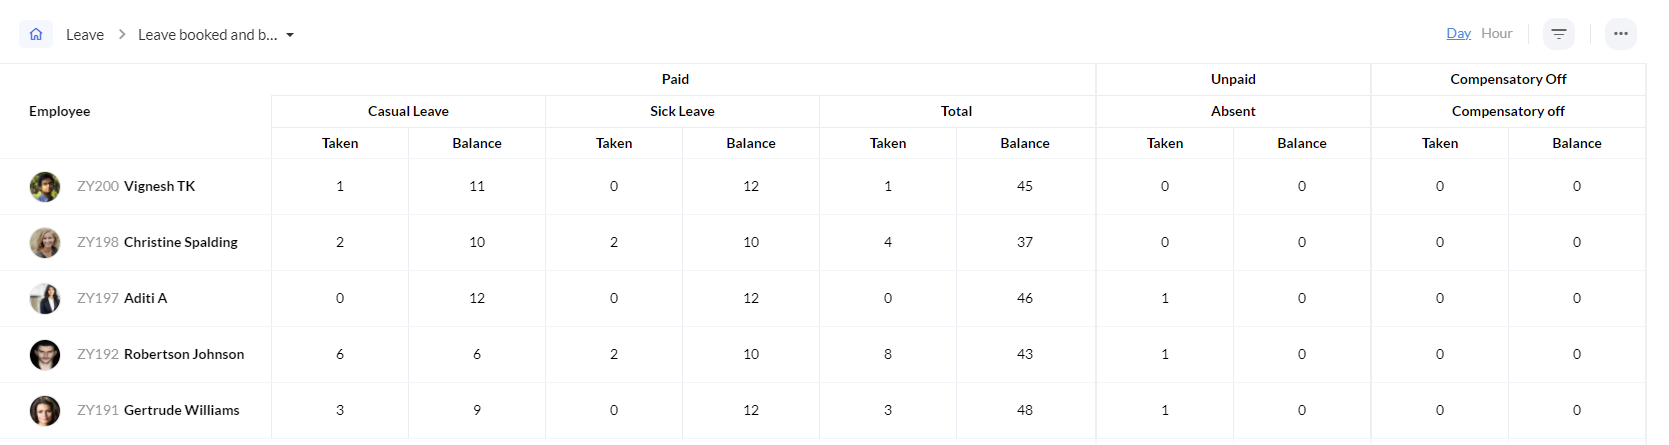Switch the view to Hour
Screen dimensions: 1669x445
click(x=1496, y=34)
